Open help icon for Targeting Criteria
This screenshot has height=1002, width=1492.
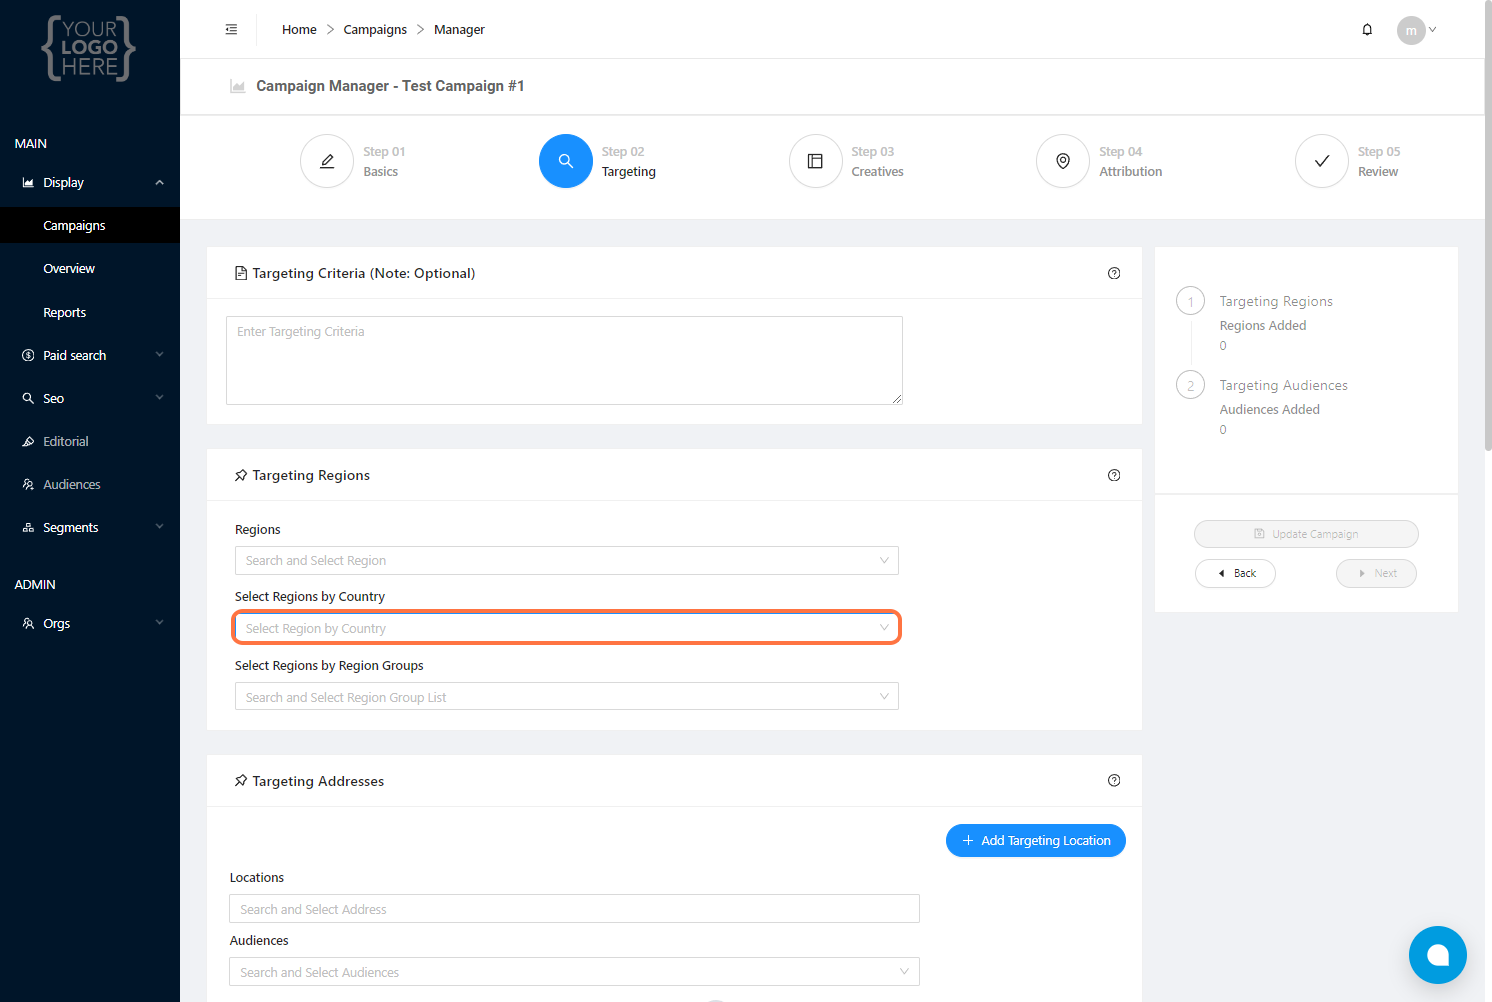pyautogui.click(x=1114, y=273)
